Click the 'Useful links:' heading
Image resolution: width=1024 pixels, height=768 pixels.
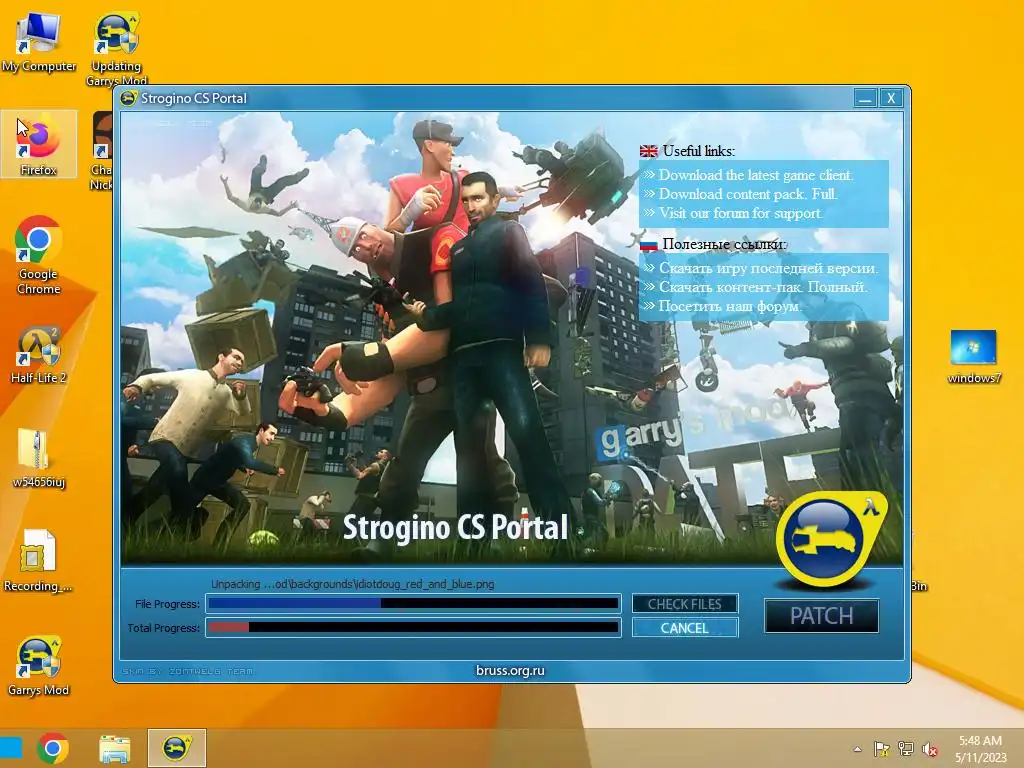click(699, 151)
